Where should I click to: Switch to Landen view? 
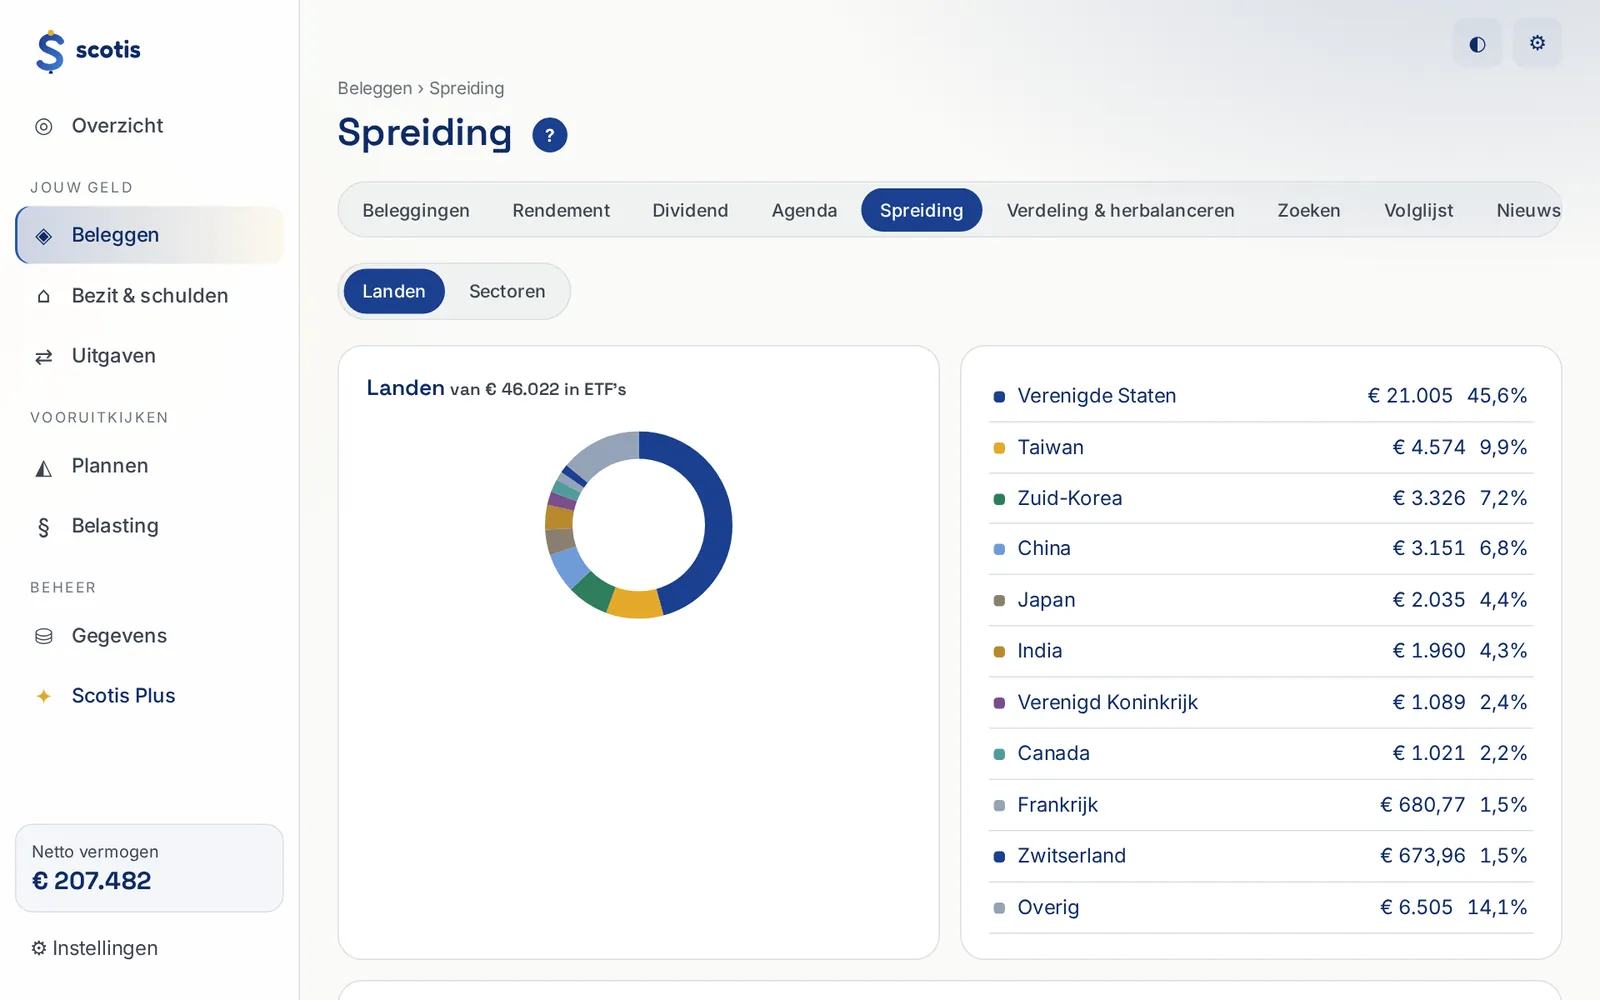[394, 291]
